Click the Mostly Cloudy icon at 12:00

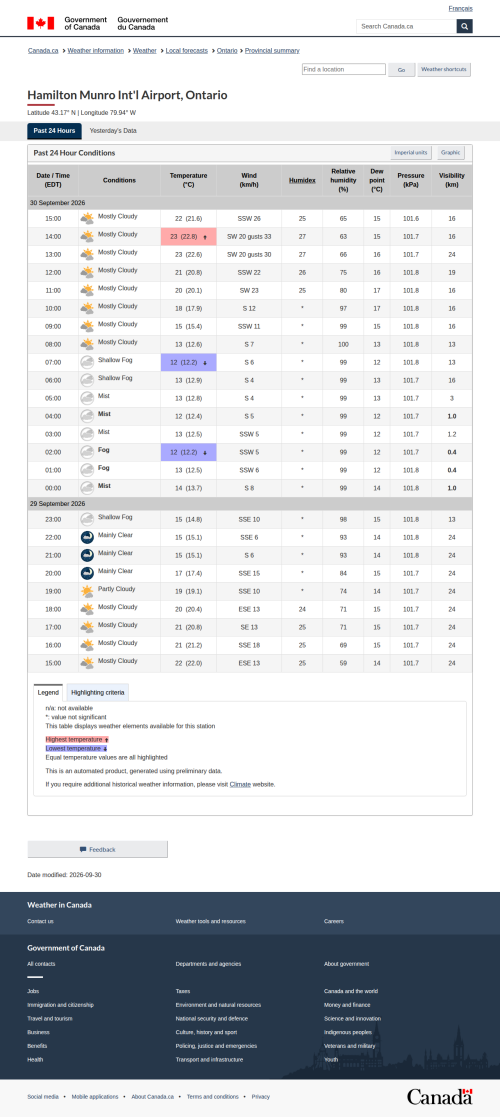click(87, 272)
